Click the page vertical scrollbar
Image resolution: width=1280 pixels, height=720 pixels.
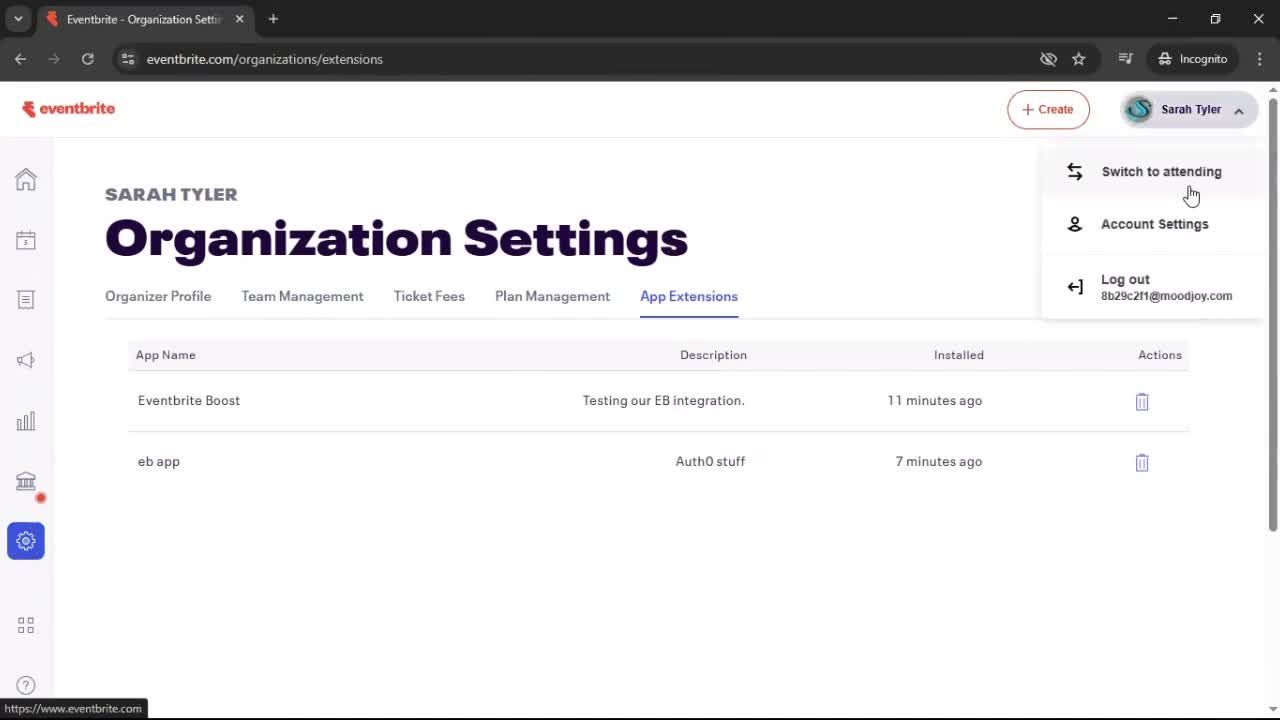(1273, 315)
